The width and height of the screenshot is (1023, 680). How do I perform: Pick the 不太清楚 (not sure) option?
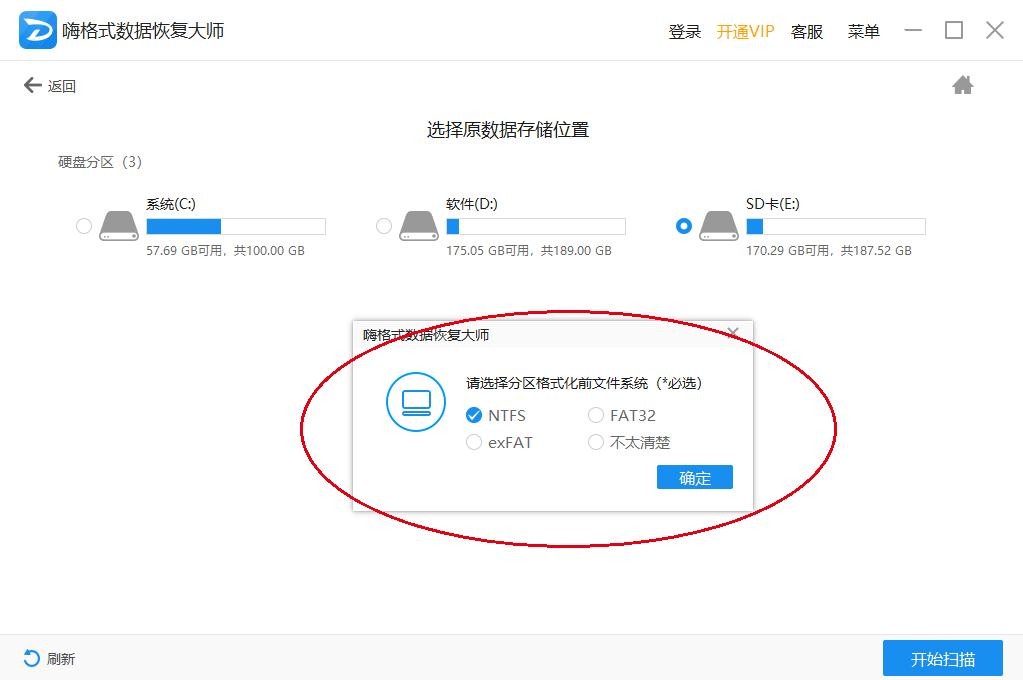596,442
